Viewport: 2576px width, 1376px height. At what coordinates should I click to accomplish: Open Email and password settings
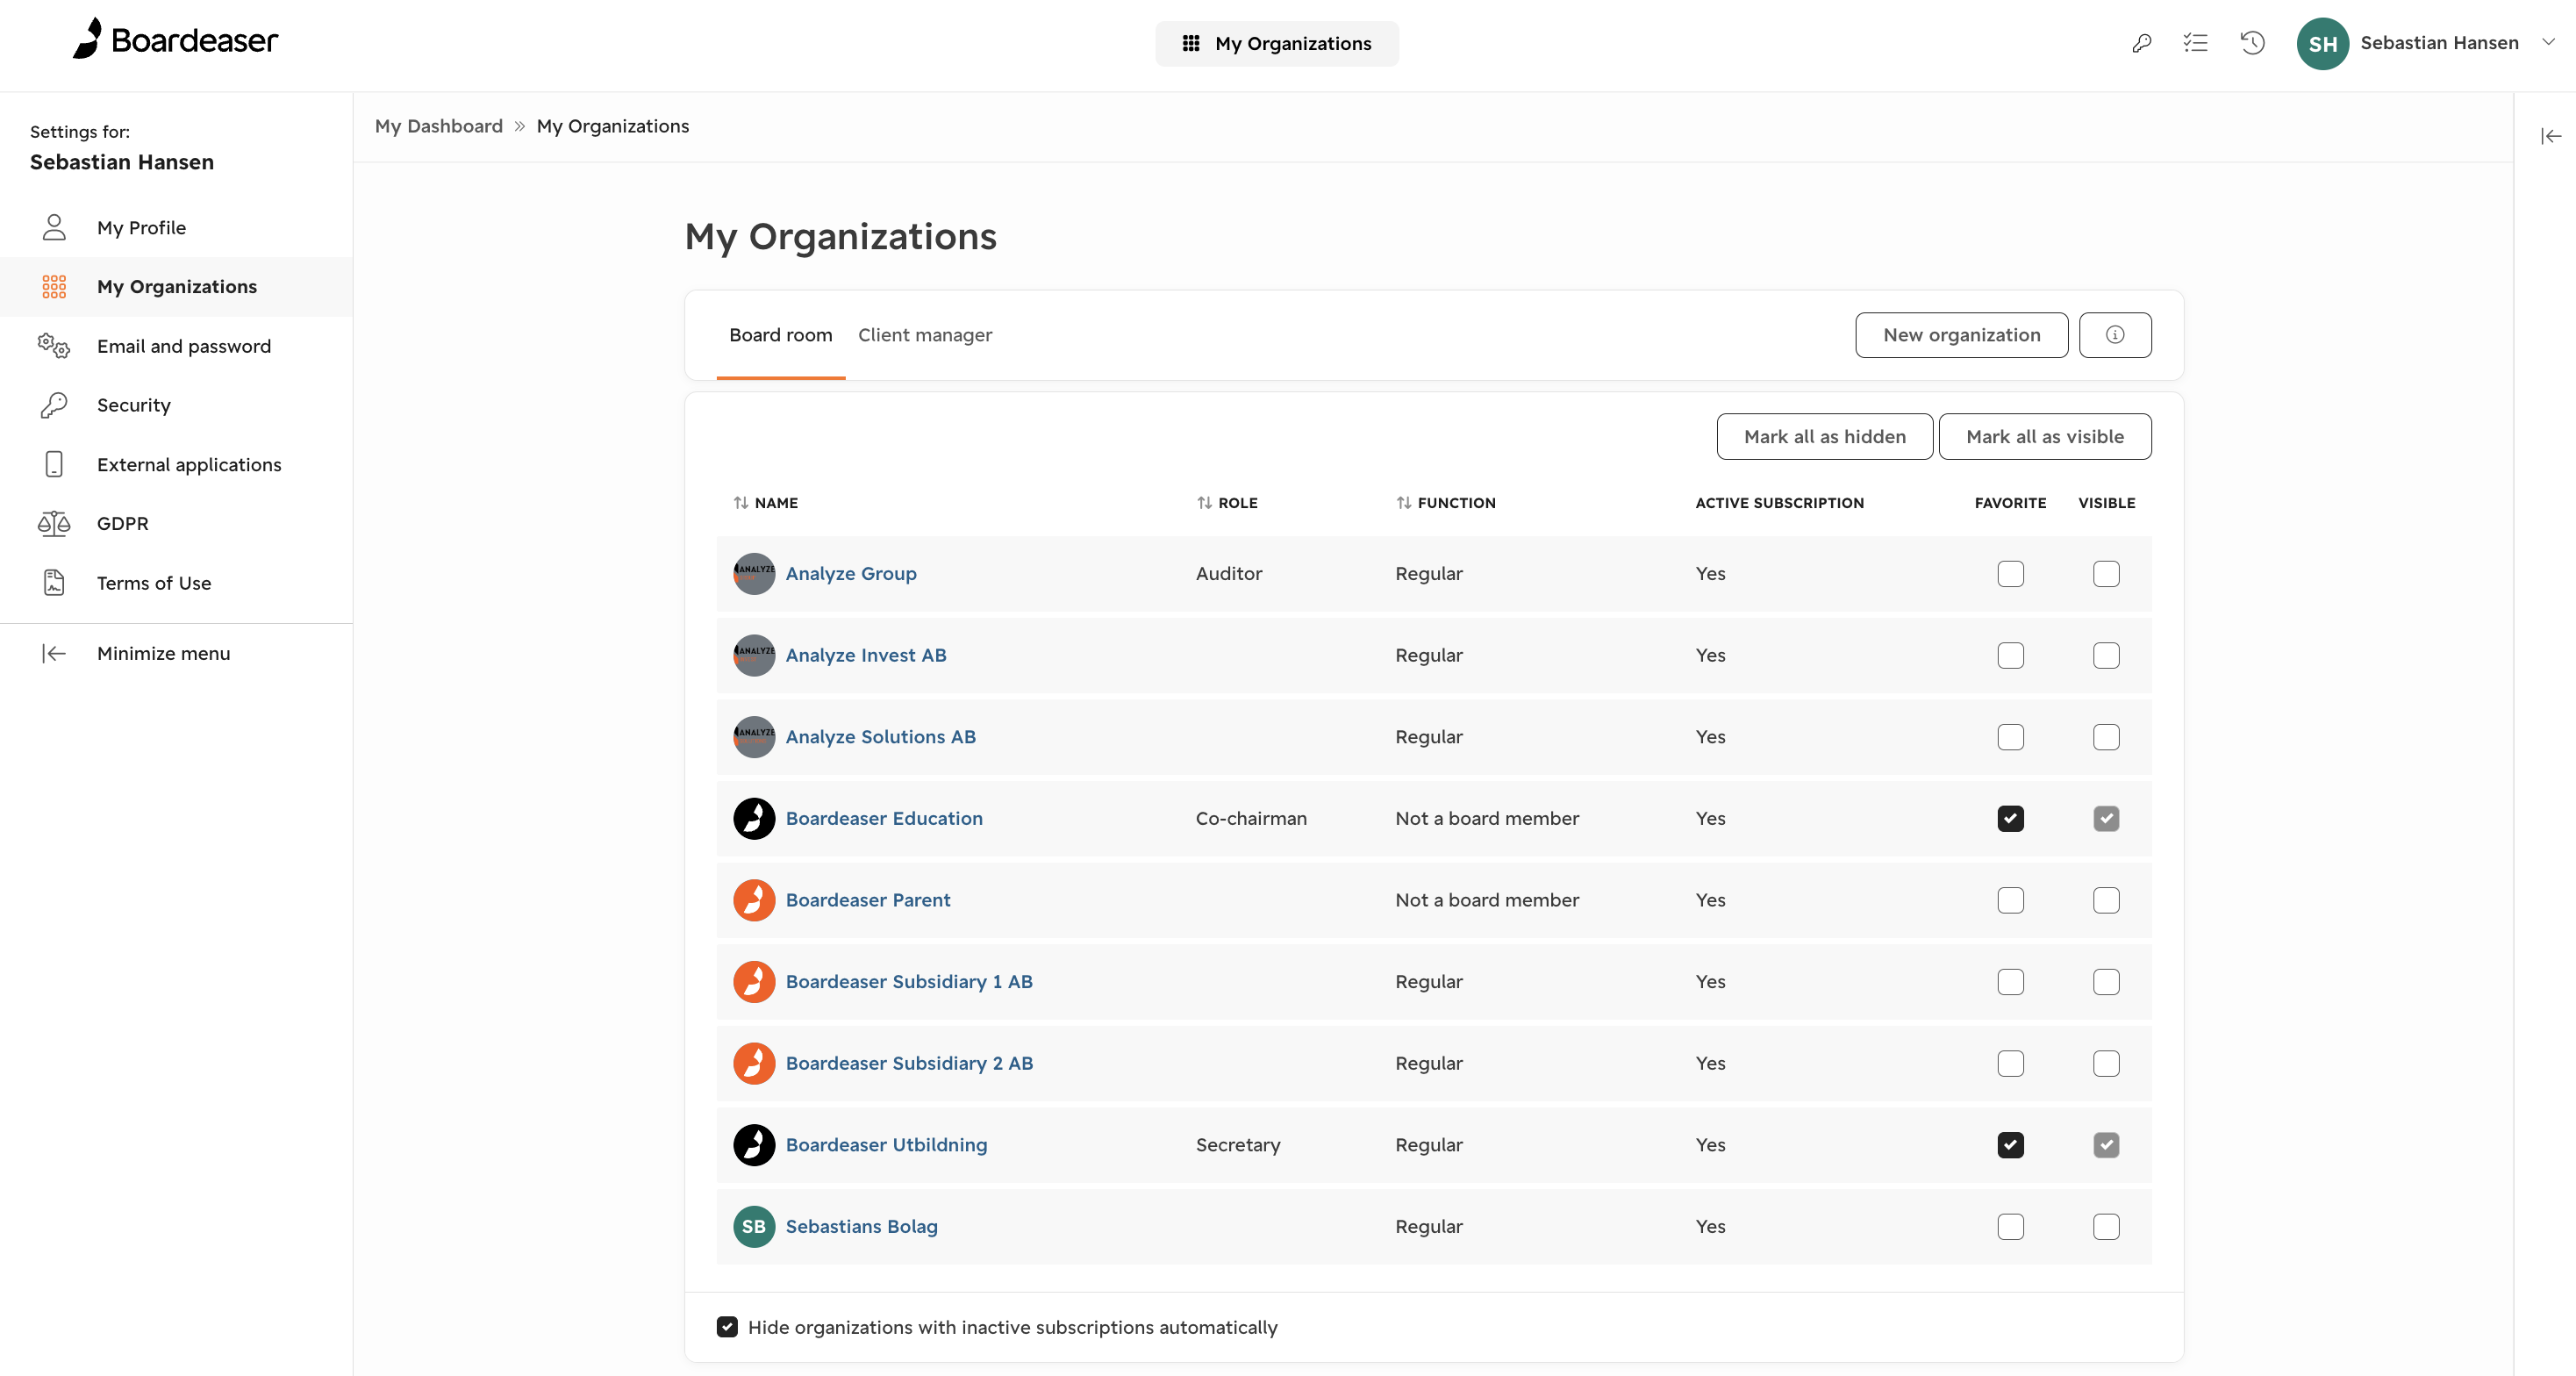[184, 346]
